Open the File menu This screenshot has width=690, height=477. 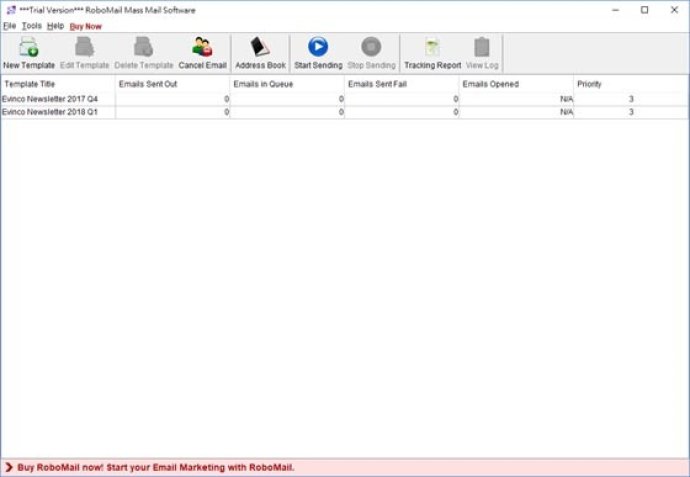(9, 26)
